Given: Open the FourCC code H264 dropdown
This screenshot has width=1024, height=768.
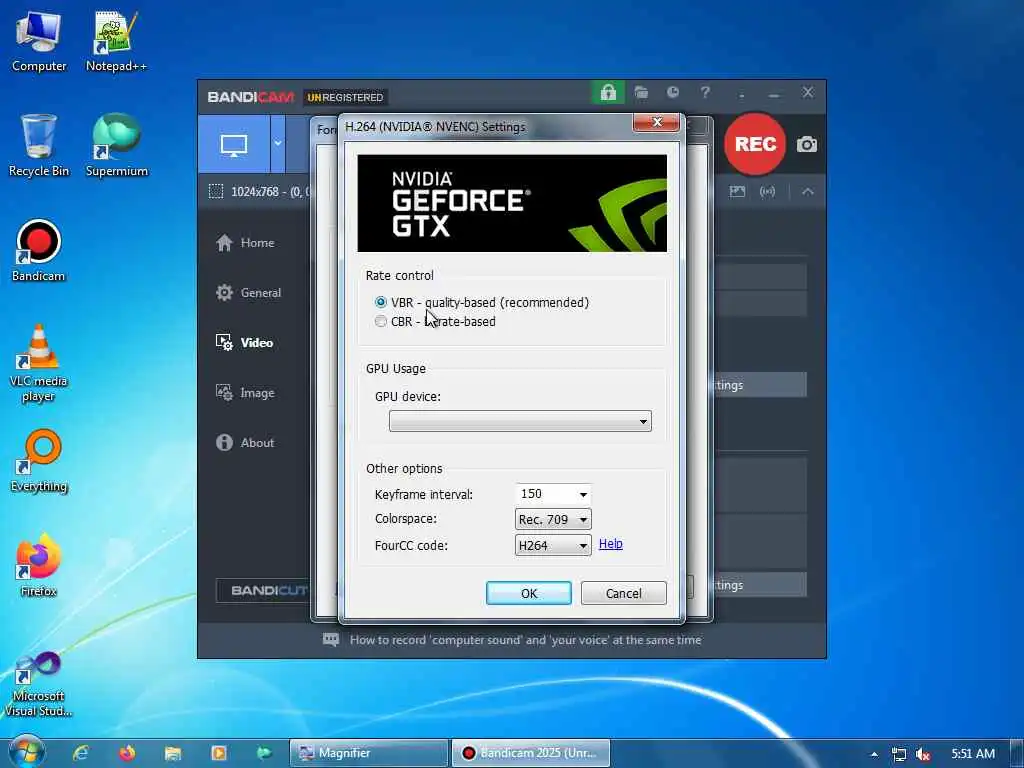Looking at the screenshot, I should click(x=552, y=545).
